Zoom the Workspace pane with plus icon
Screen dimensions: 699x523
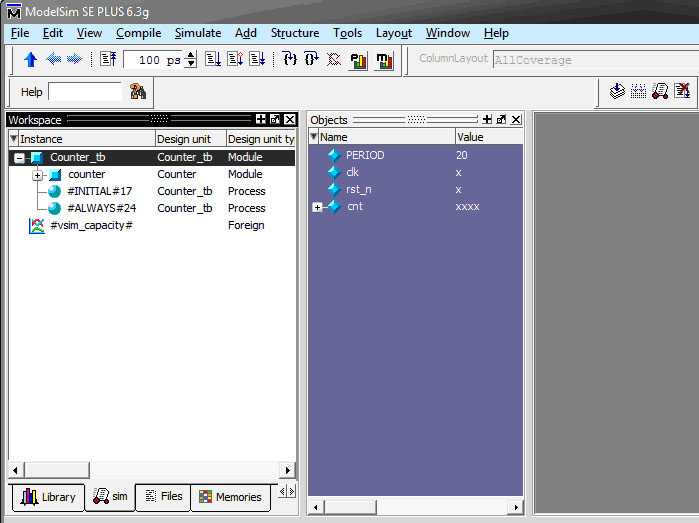coord(261,119)
